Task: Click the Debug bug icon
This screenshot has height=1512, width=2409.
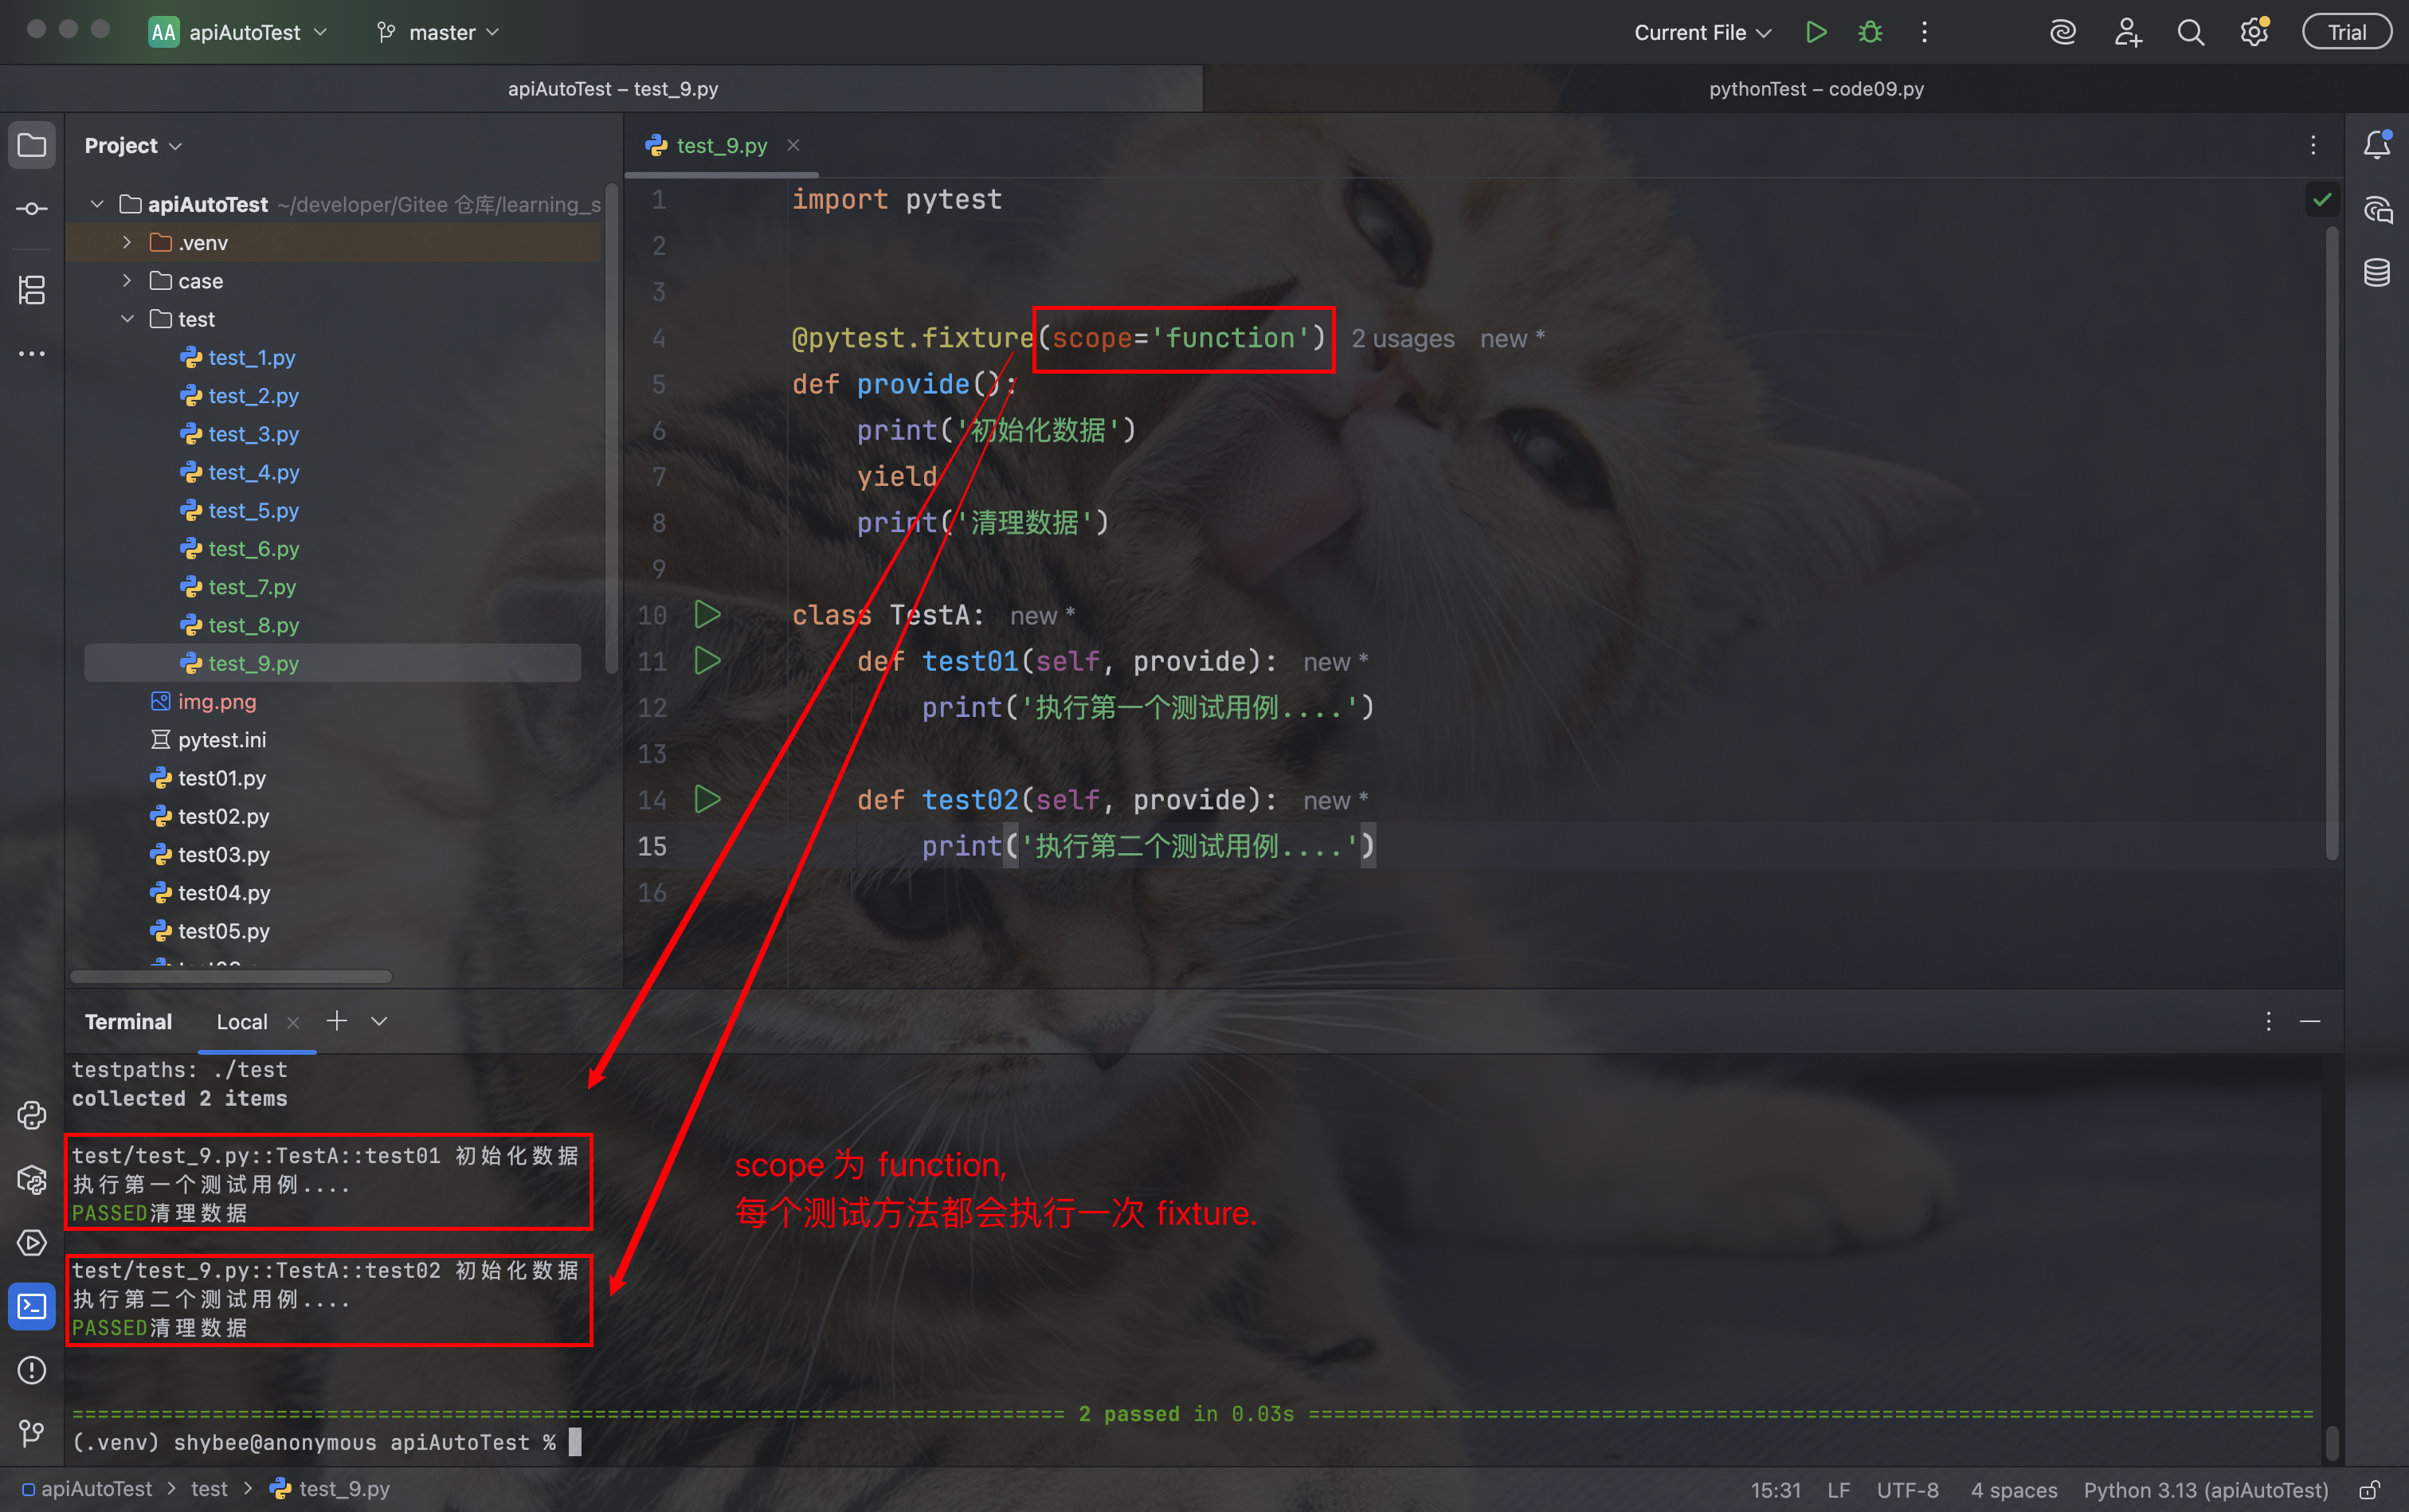Action: point(1870,32)
